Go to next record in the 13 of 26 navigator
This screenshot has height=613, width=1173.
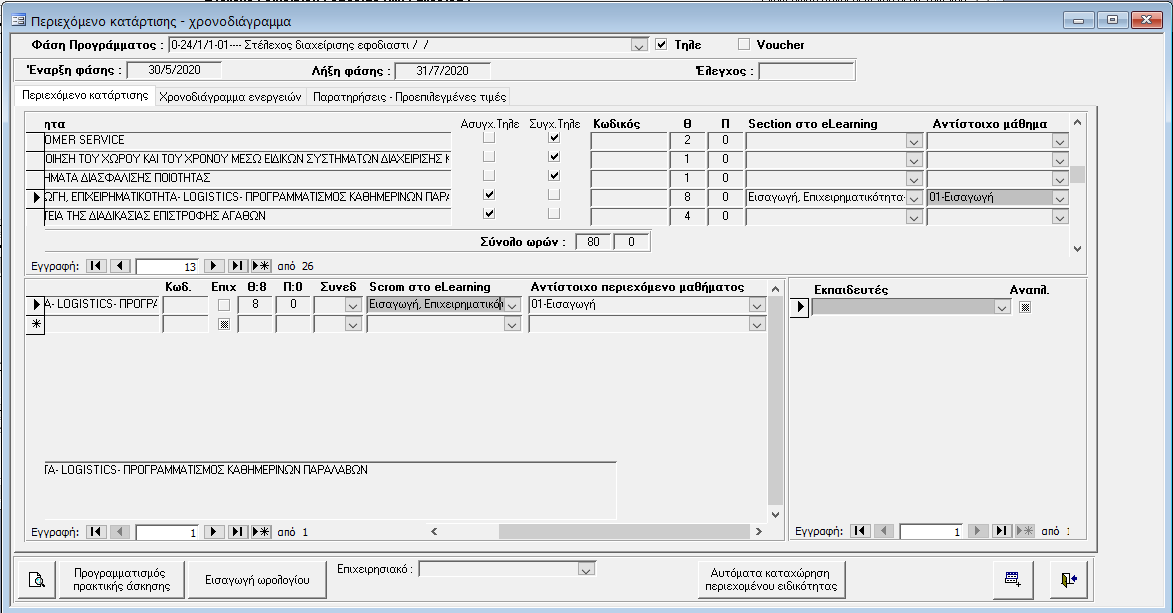tap(214, 265)
